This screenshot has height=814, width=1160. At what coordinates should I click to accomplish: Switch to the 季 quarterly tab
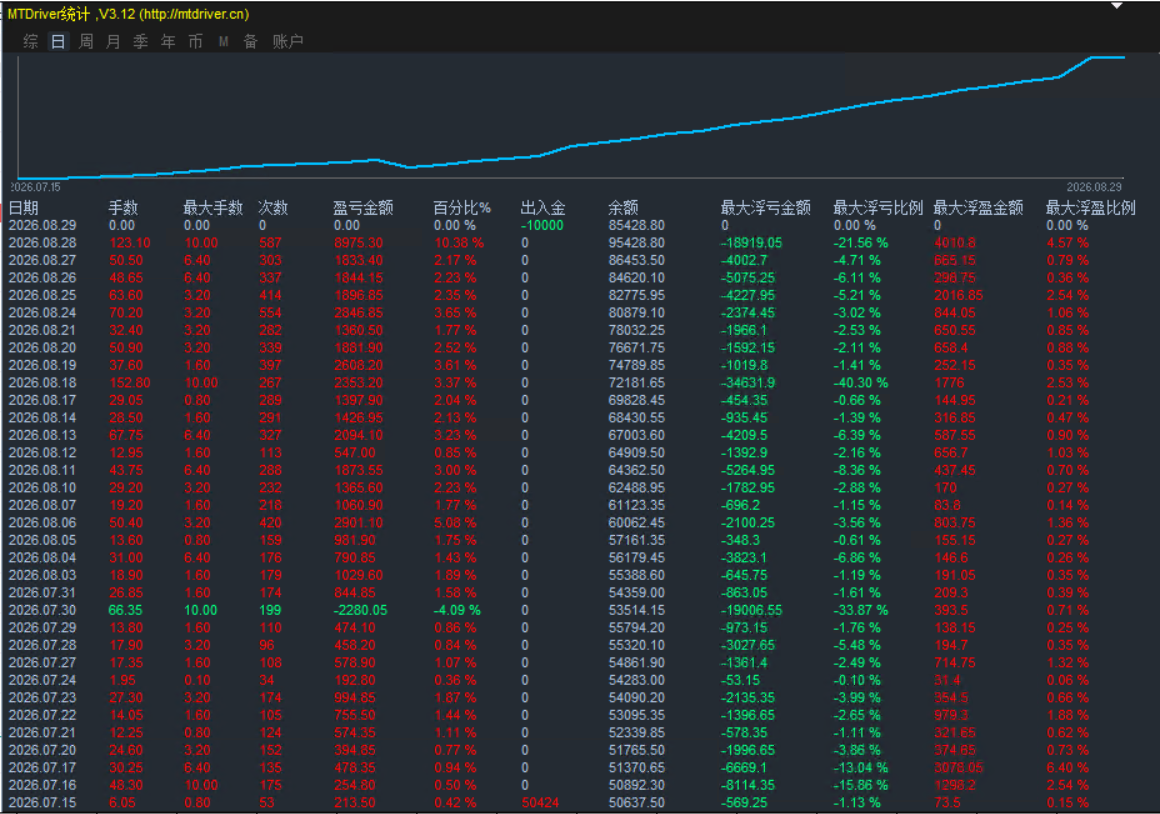coord(141,41)
